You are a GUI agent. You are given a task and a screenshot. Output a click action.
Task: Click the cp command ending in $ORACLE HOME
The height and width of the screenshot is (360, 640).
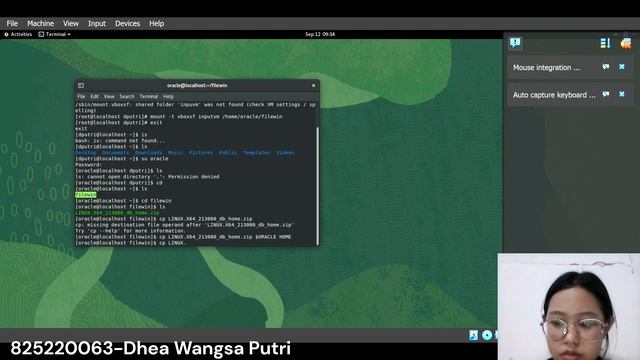coord(183,237)
